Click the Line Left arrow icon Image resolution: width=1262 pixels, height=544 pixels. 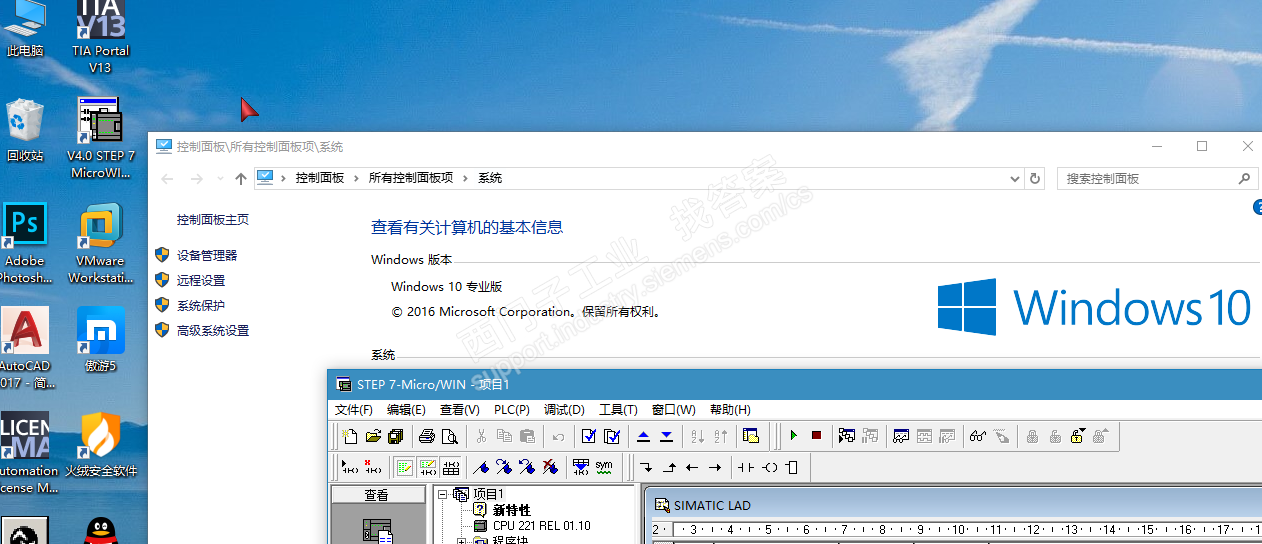coord(692,467)
